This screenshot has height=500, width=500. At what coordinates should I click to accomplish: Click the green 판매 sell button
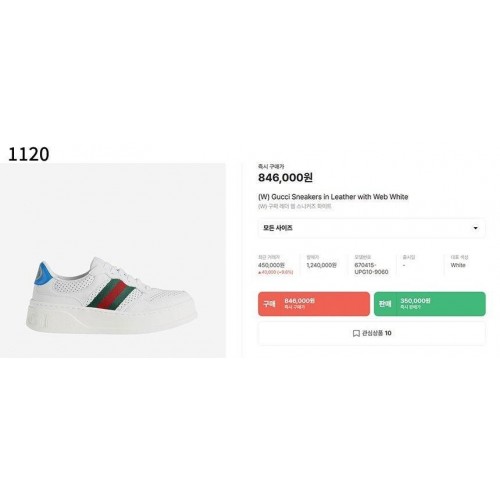[430, 304]
